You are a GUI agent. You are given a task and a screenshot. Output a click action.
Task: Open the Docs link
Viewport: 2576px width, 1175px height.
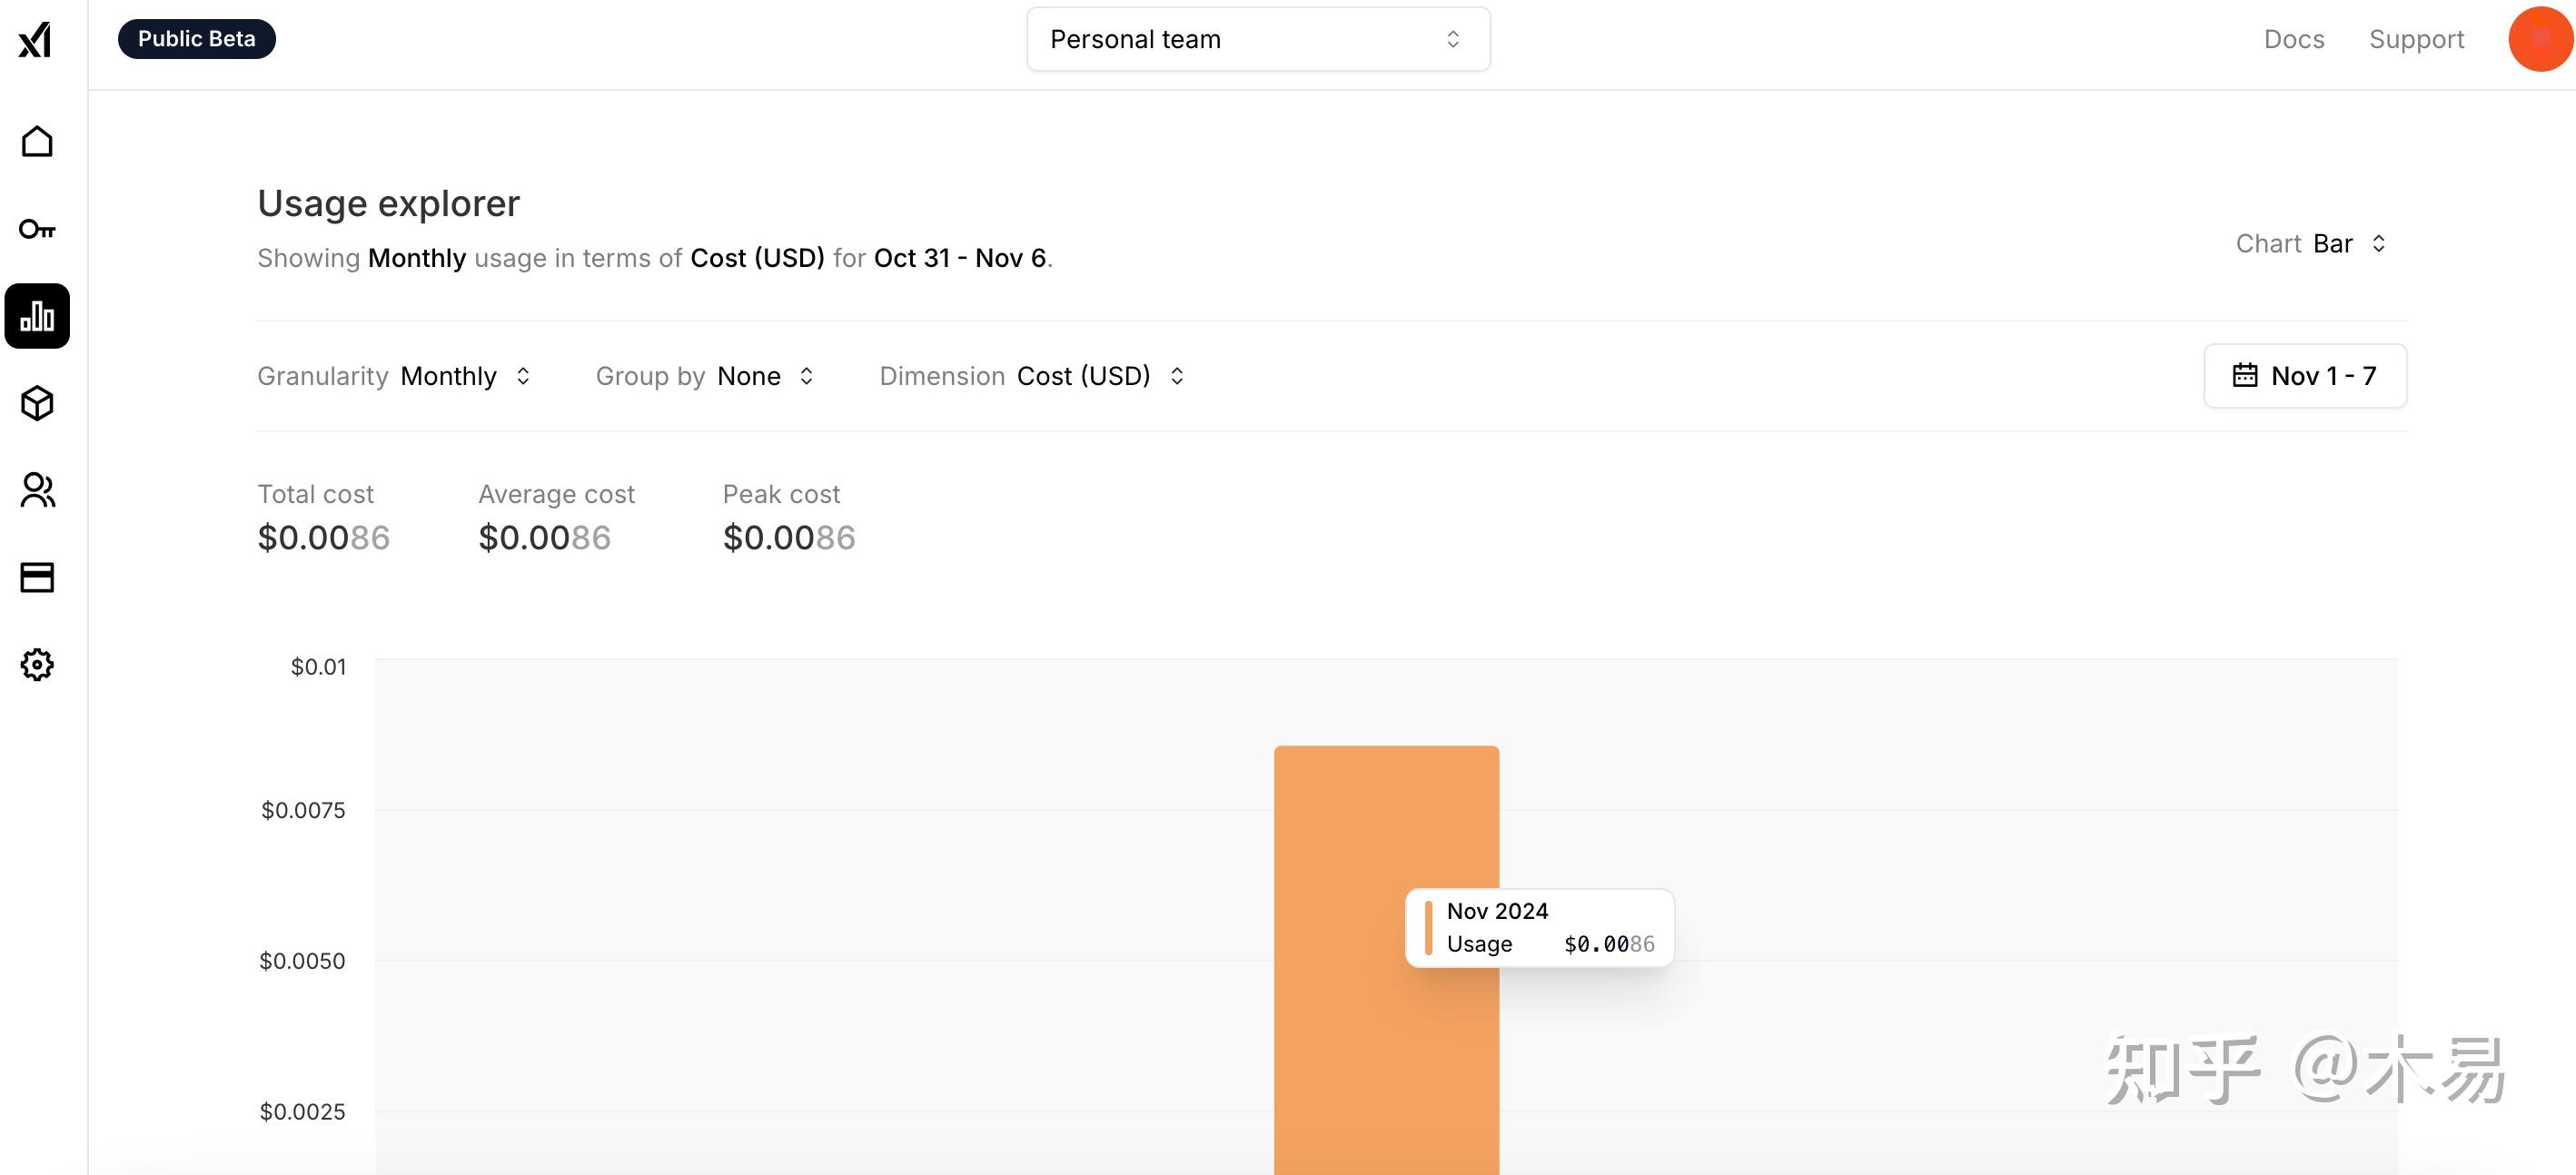coord(2293,39)
